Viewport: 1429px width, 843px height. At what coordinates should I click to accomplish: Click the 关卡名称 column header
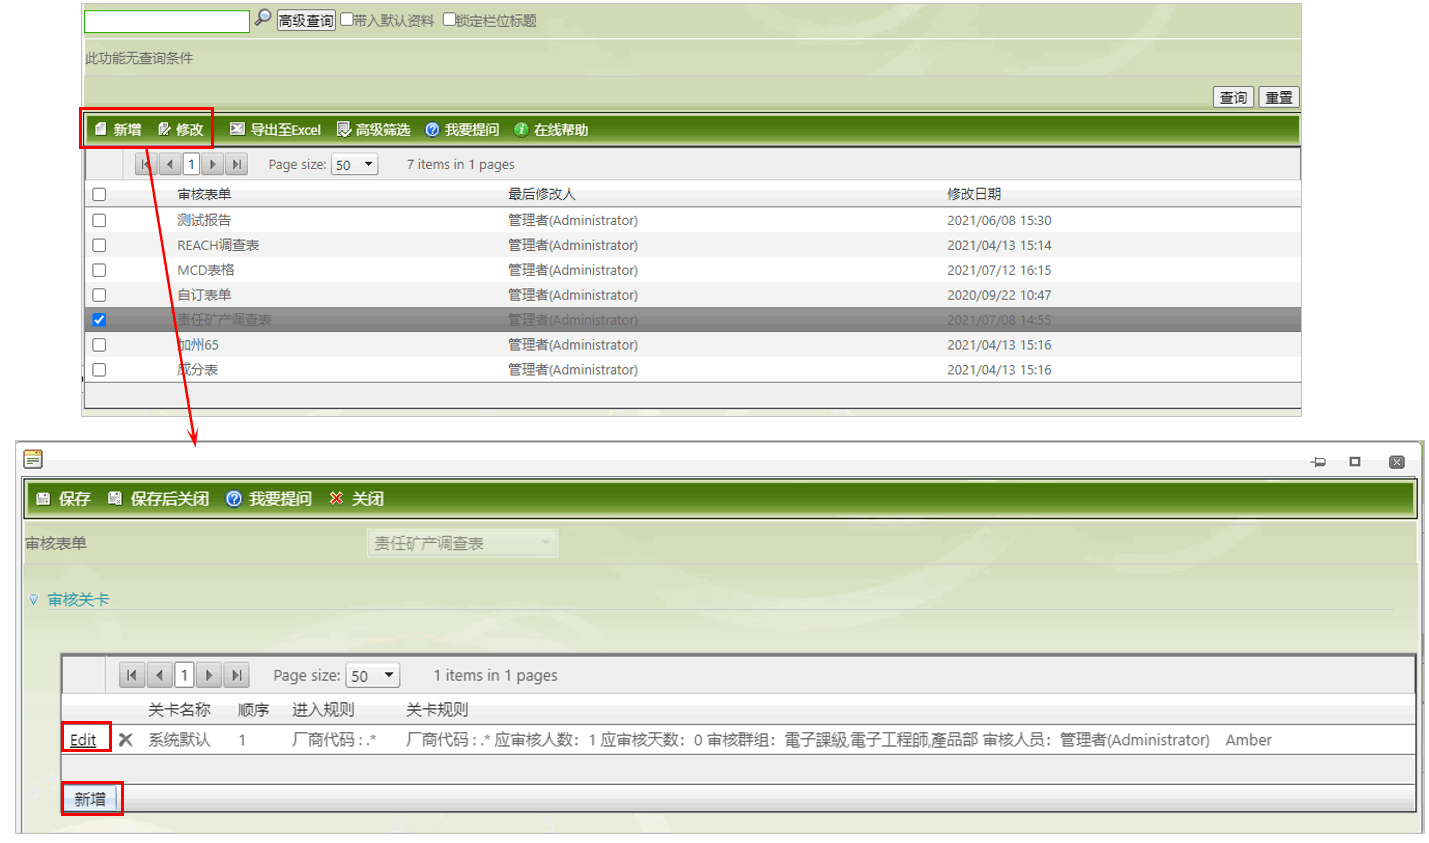pyautogui.click(x=179, y=710)
